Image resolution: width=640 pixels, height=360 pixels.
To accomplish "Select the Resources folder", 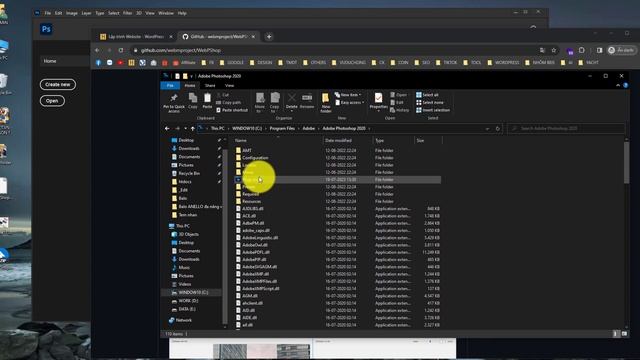I will tap(251, 202).
